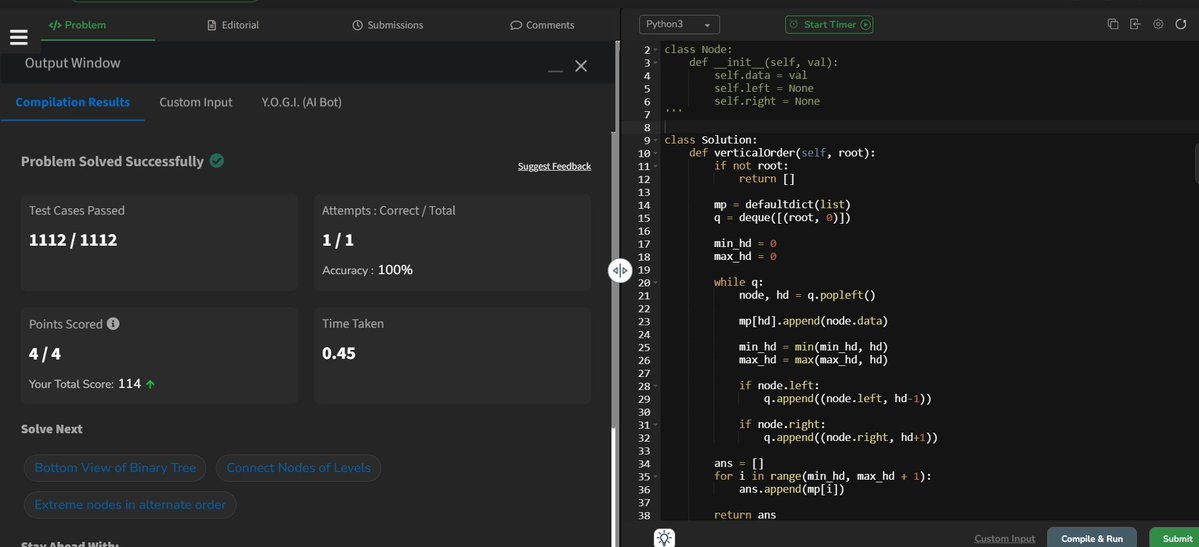This screenshot has height=547, width=1199.
Task: Fold the 'if node.left' block on line 28
Action: pyautogui.click(x=657, y=386)
